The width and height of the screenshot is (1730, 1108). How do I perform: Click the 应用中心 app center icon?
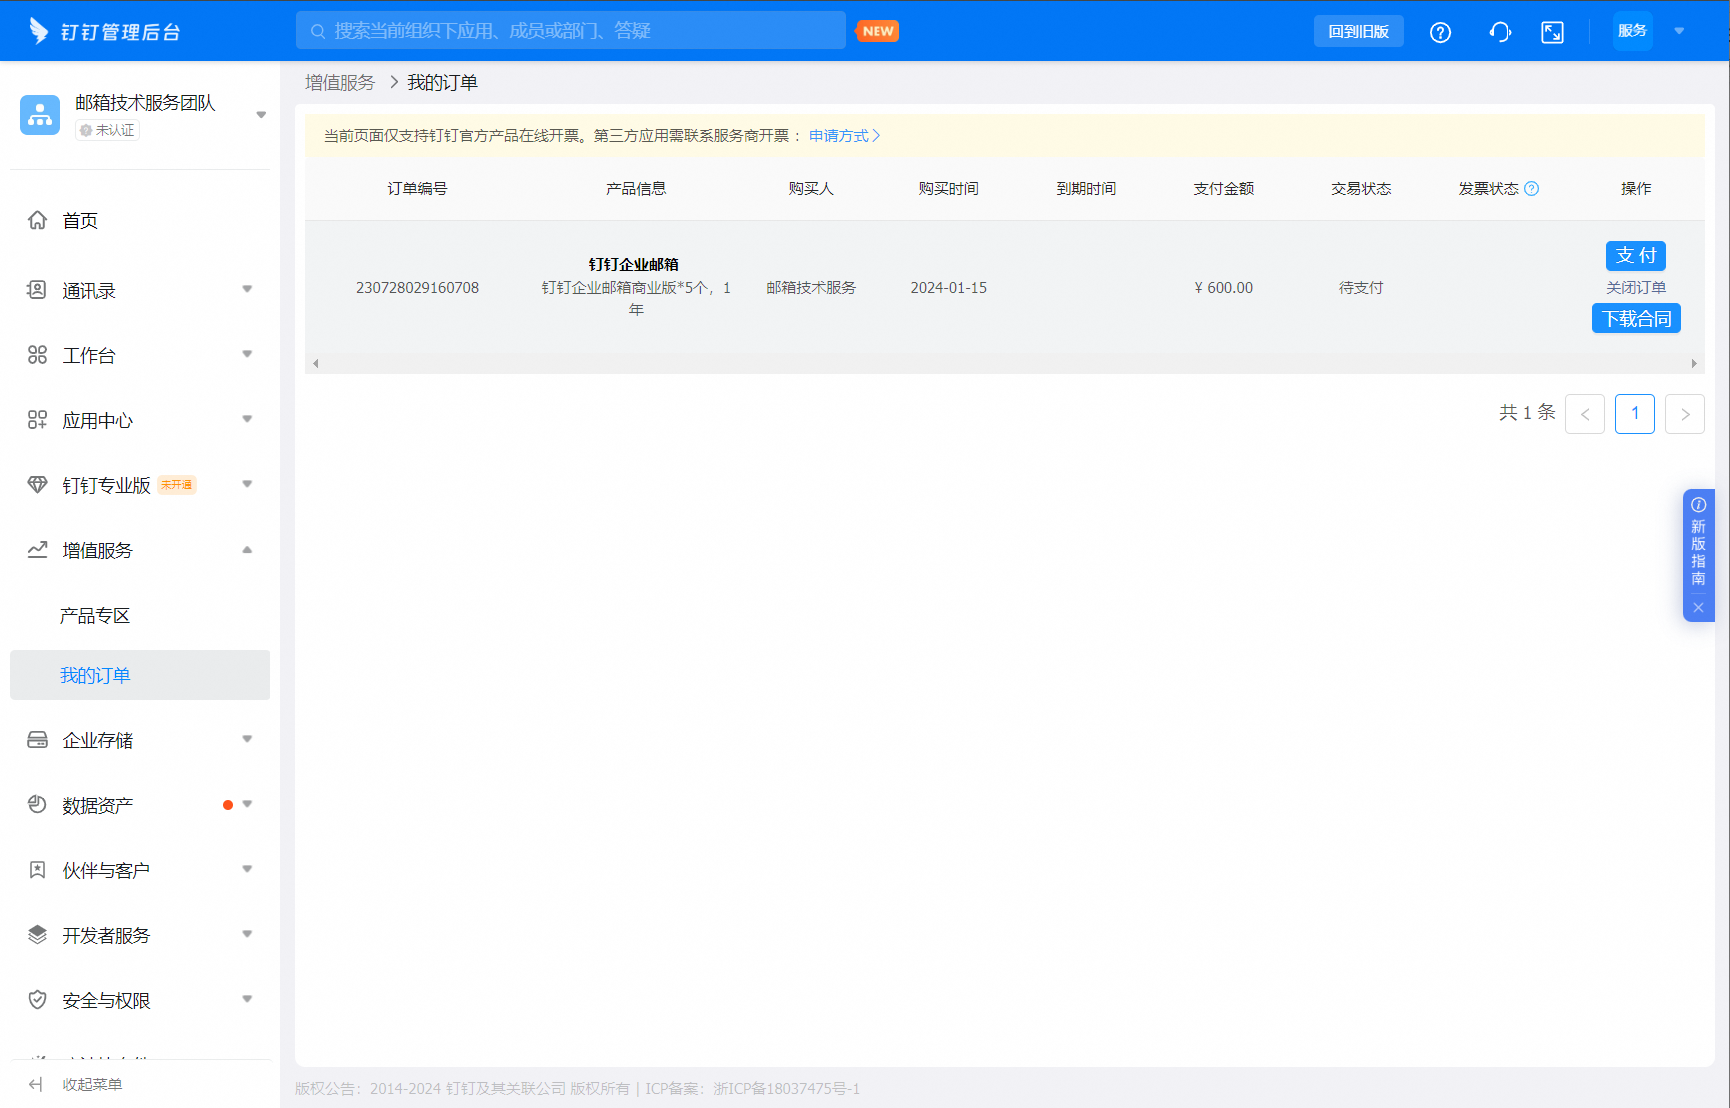click(37, 420)
